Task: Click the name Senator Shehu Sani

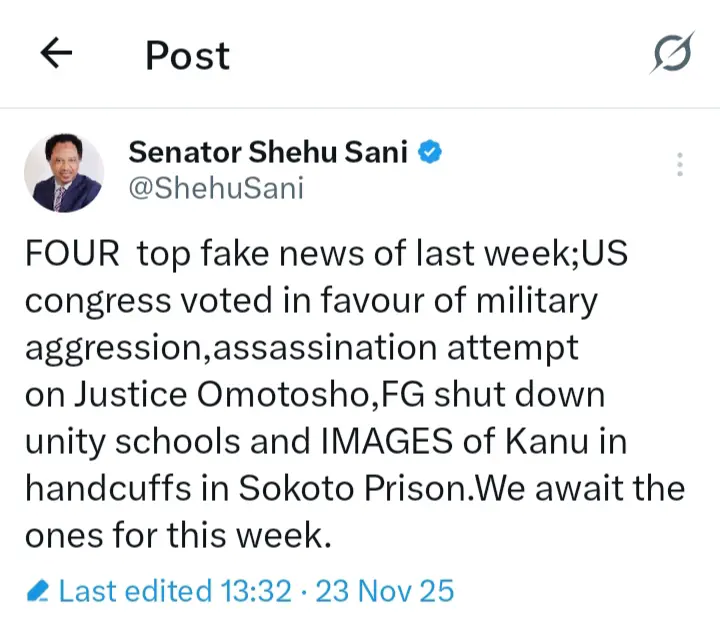Action: click(x=268, y=153)
